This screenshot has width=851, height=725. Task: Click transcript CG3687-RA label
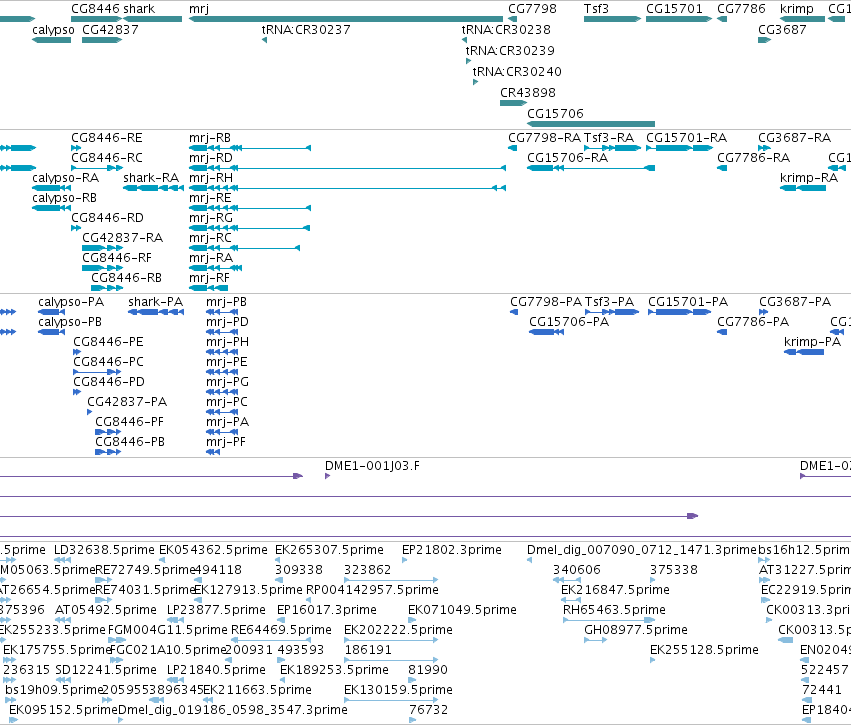click(x=795, y=138)
